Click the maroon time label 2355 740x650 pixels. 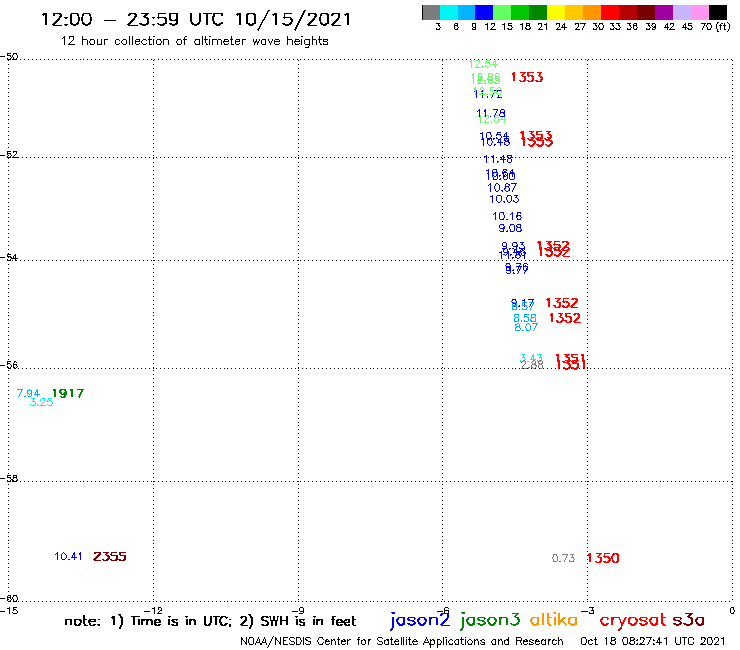click(109, 557)
